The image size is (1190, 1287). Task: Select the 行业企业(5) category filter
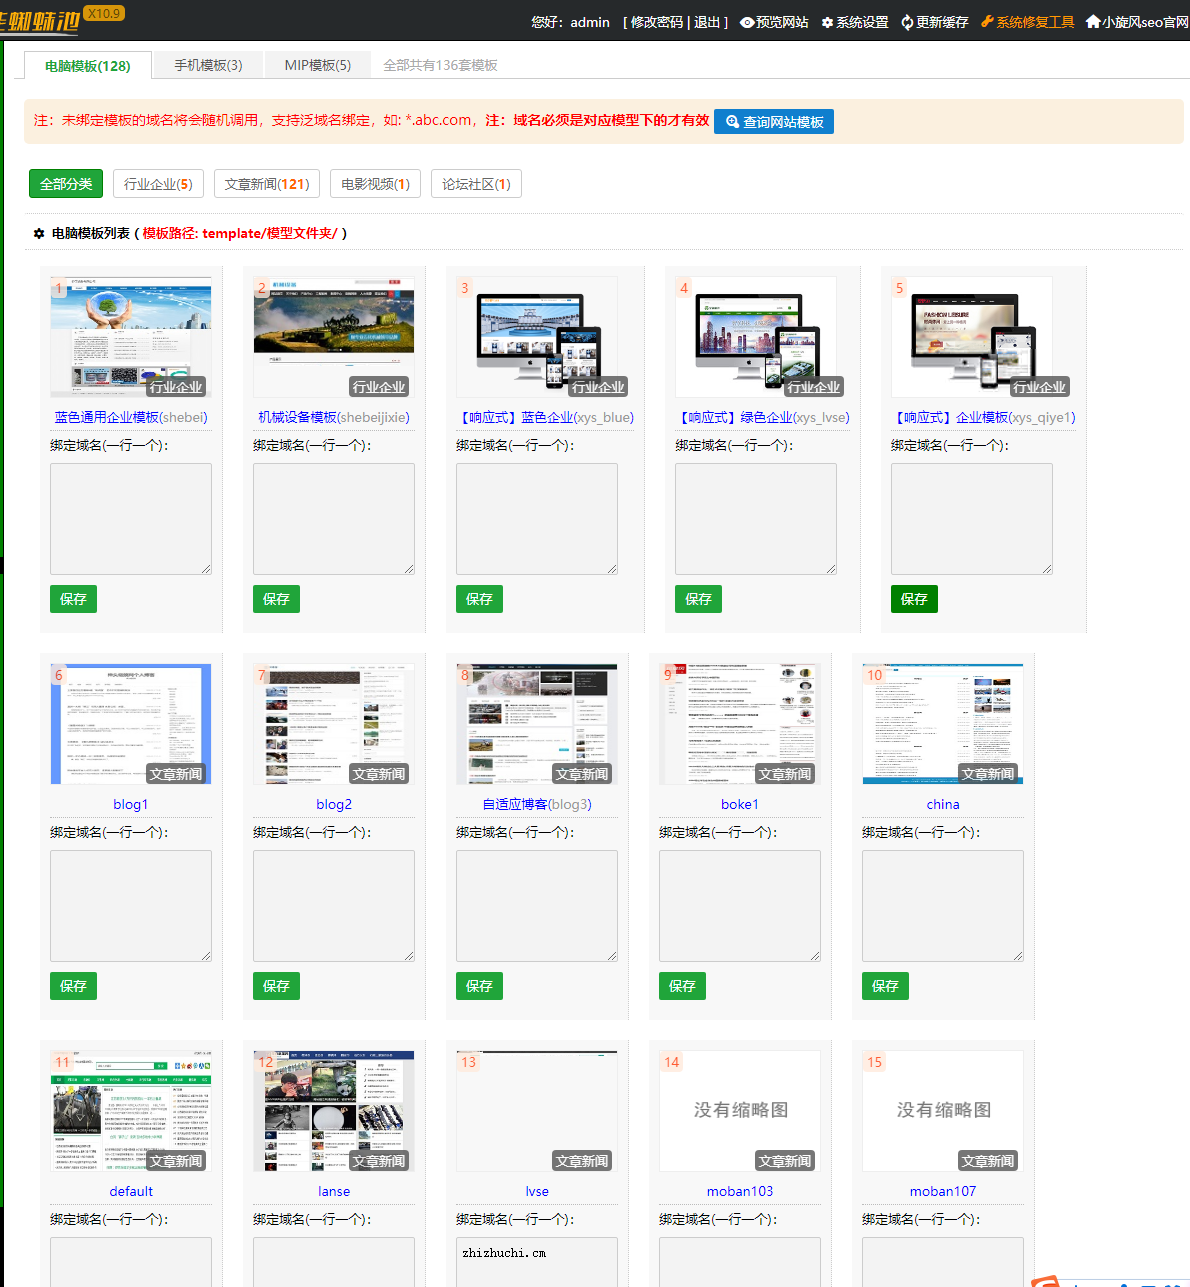pos(158,184)
